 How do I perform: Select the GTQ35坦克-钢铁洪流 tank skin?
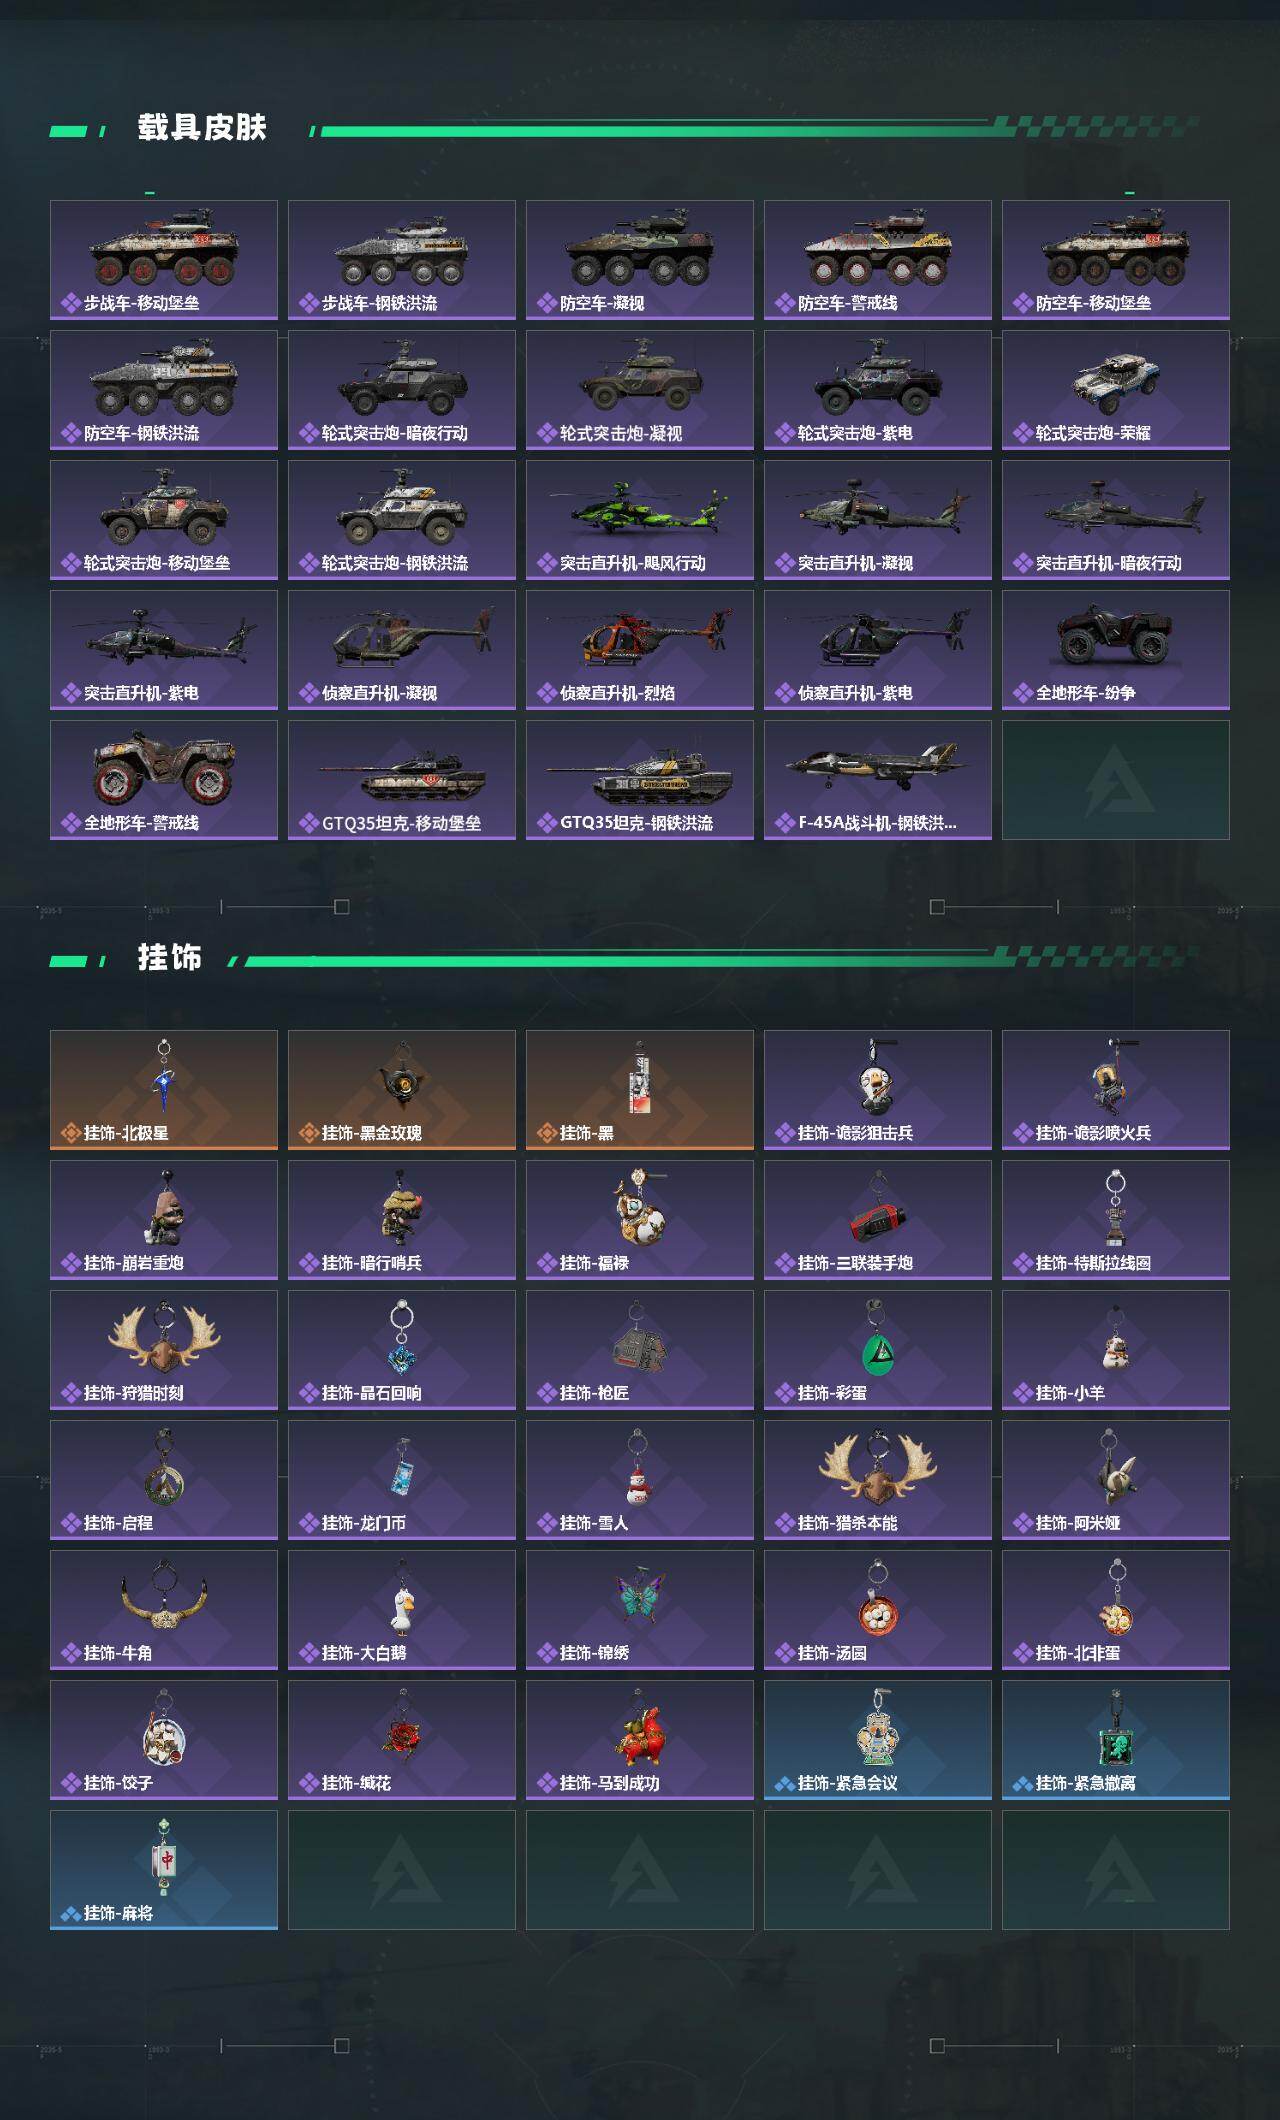tap(640, 780)
